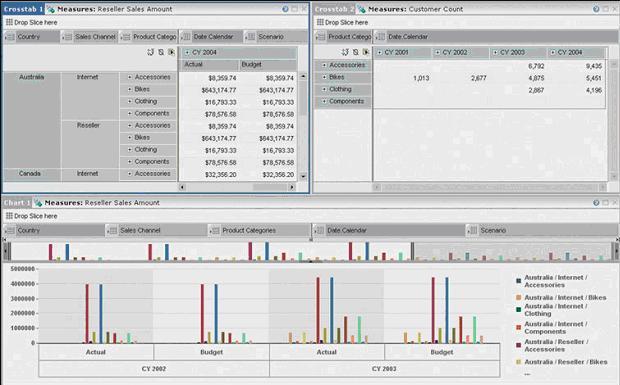This screenshot has width=620, height=385.
Task: Click the Chart 1 help icon
Action: tap(596, 202)
